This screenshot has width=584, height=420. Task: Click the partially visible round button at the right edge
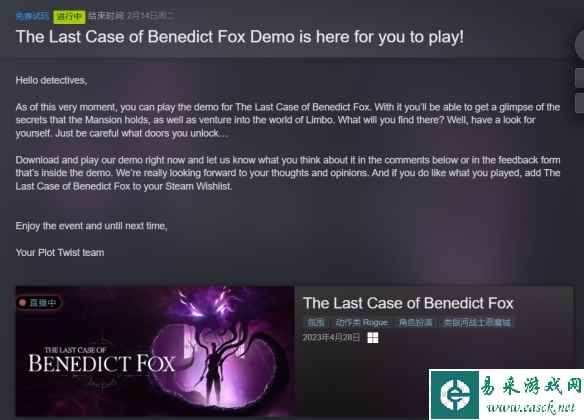pos(580,45)
